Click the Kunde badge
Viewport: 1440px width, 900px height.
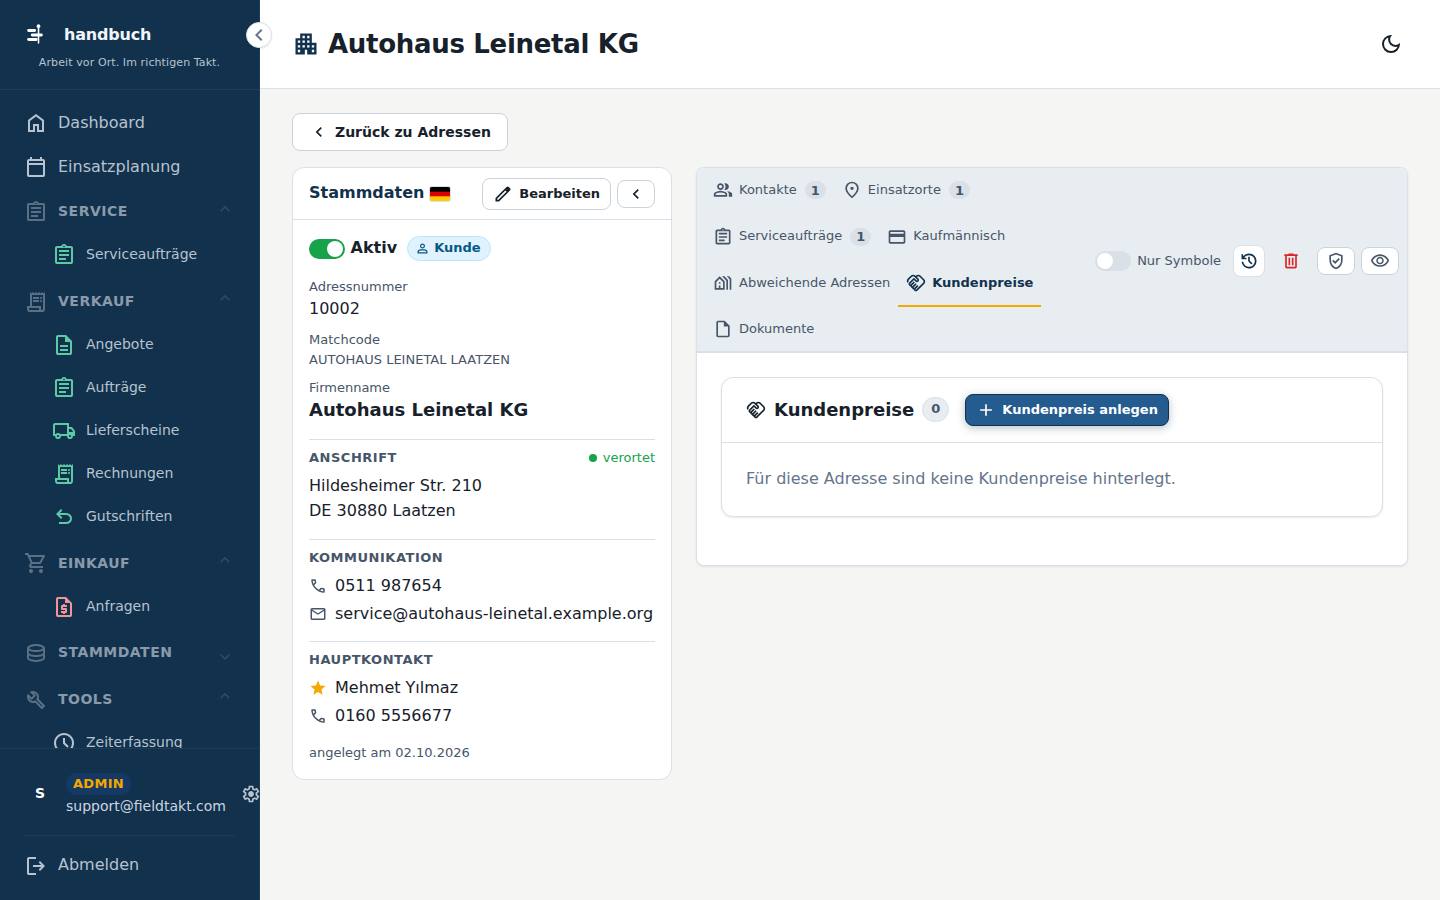tap(448, 248)
